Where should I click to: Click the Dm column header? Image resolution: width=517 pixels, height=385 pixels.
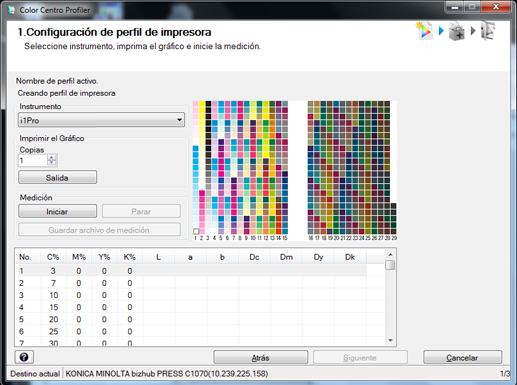(x=286, y=257)
